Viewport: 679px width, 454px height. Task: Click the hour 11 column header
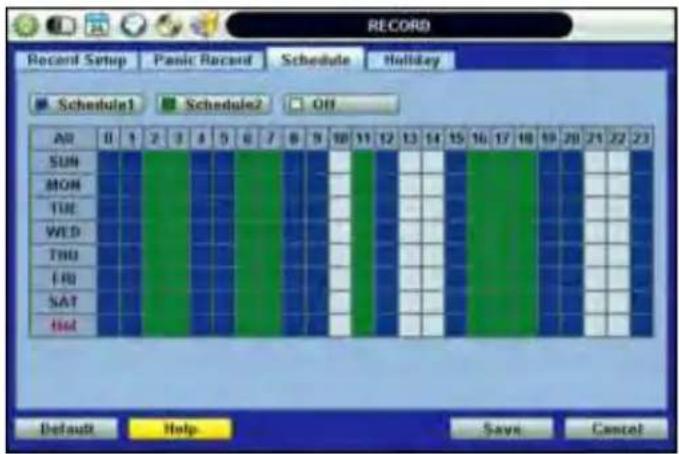coord(363,139)
